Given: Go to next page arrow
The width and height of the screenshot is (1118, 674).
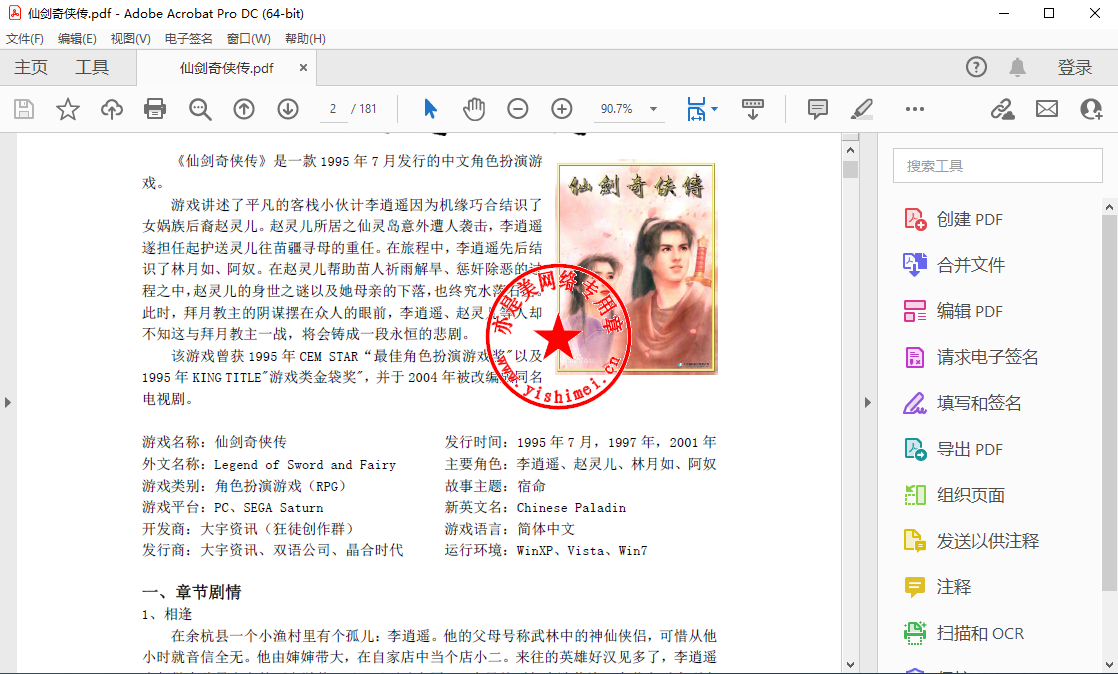Looking at the screenshot, I should 288,109.
